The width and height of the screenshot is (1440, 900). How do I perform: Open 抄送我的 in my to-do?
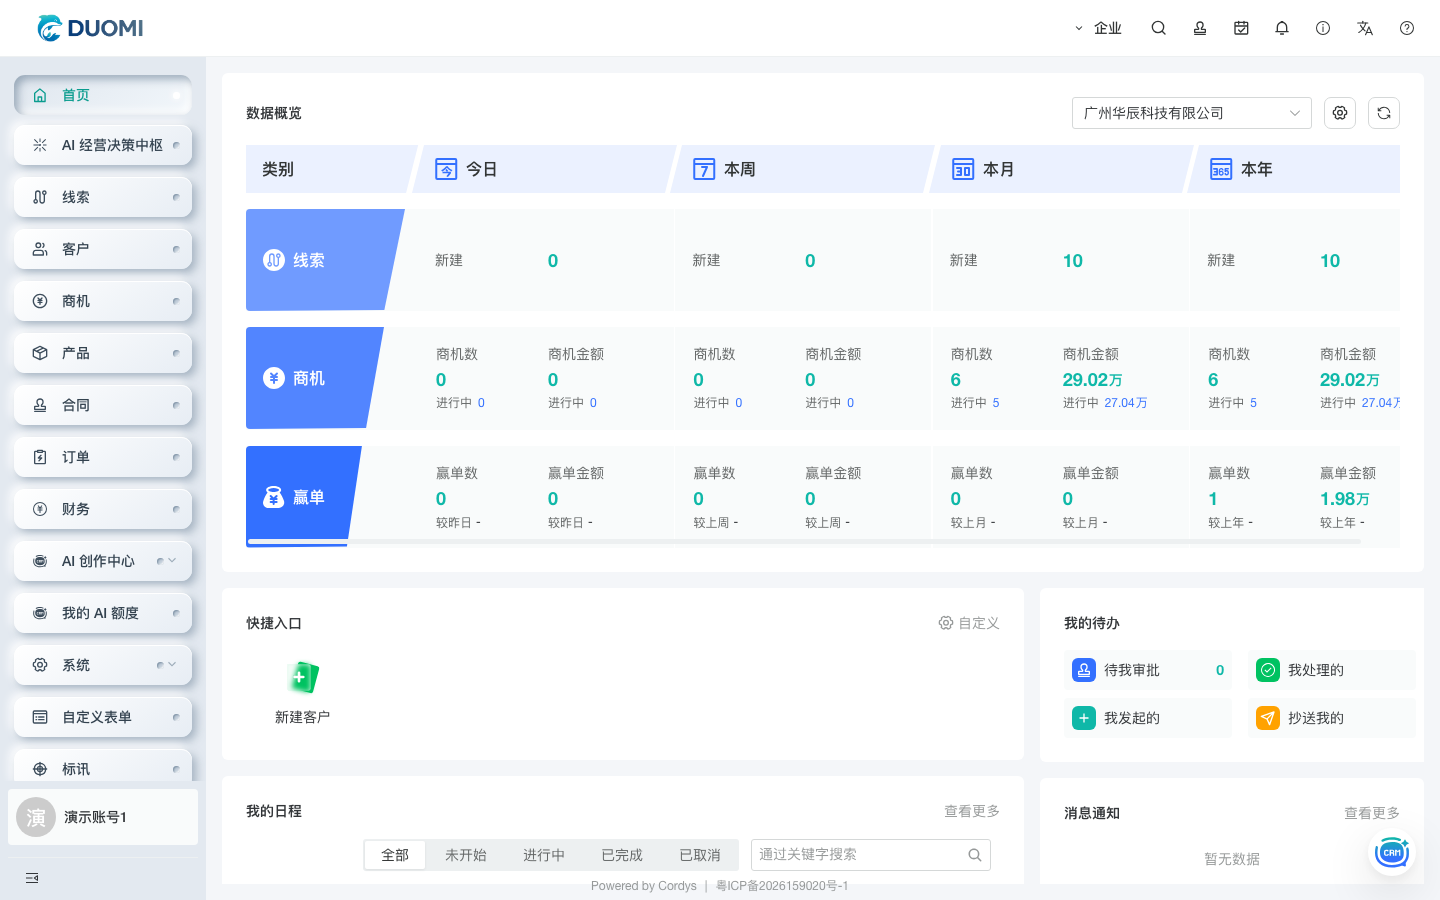click(x=1332, y=718)
